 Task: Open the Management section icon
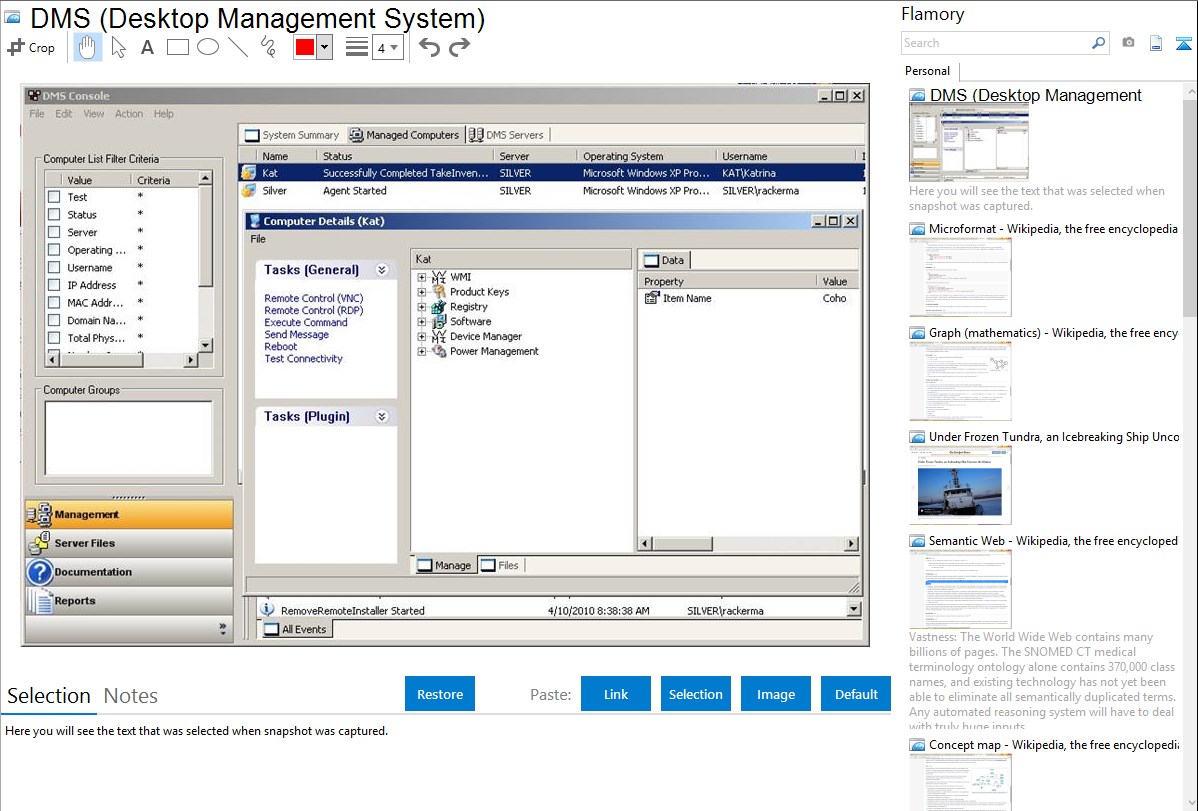39,514
